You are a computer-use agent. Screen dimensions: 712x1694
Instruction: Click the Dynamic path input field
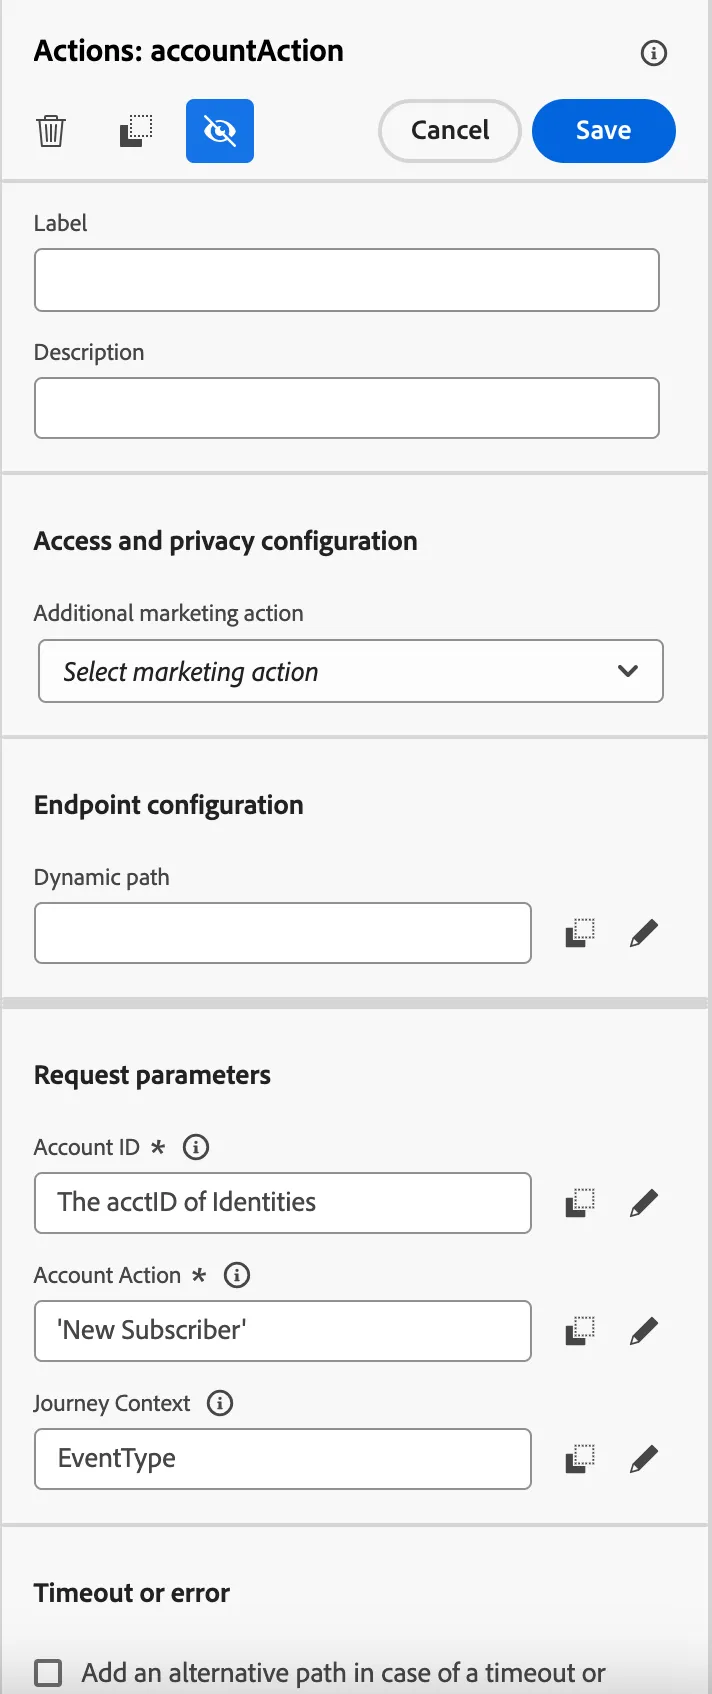[283, 933]
